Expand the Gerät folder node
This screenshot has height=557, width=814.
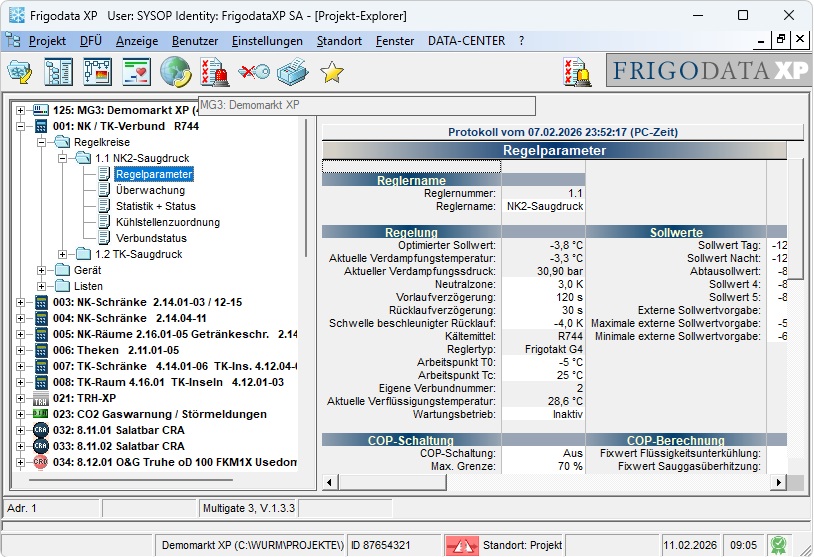(x=42, y=270)
